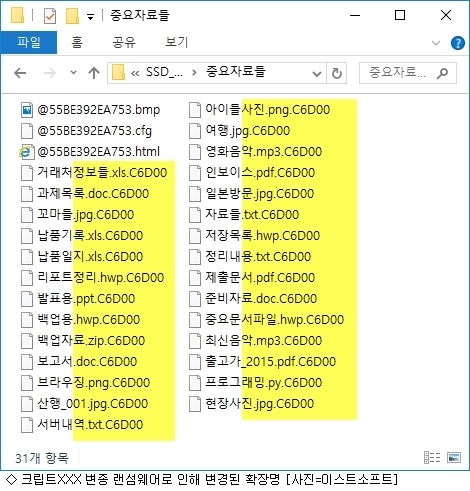Select file @55BE392EA753.html
The image size is (470, 491).
[x=90, y=152]
